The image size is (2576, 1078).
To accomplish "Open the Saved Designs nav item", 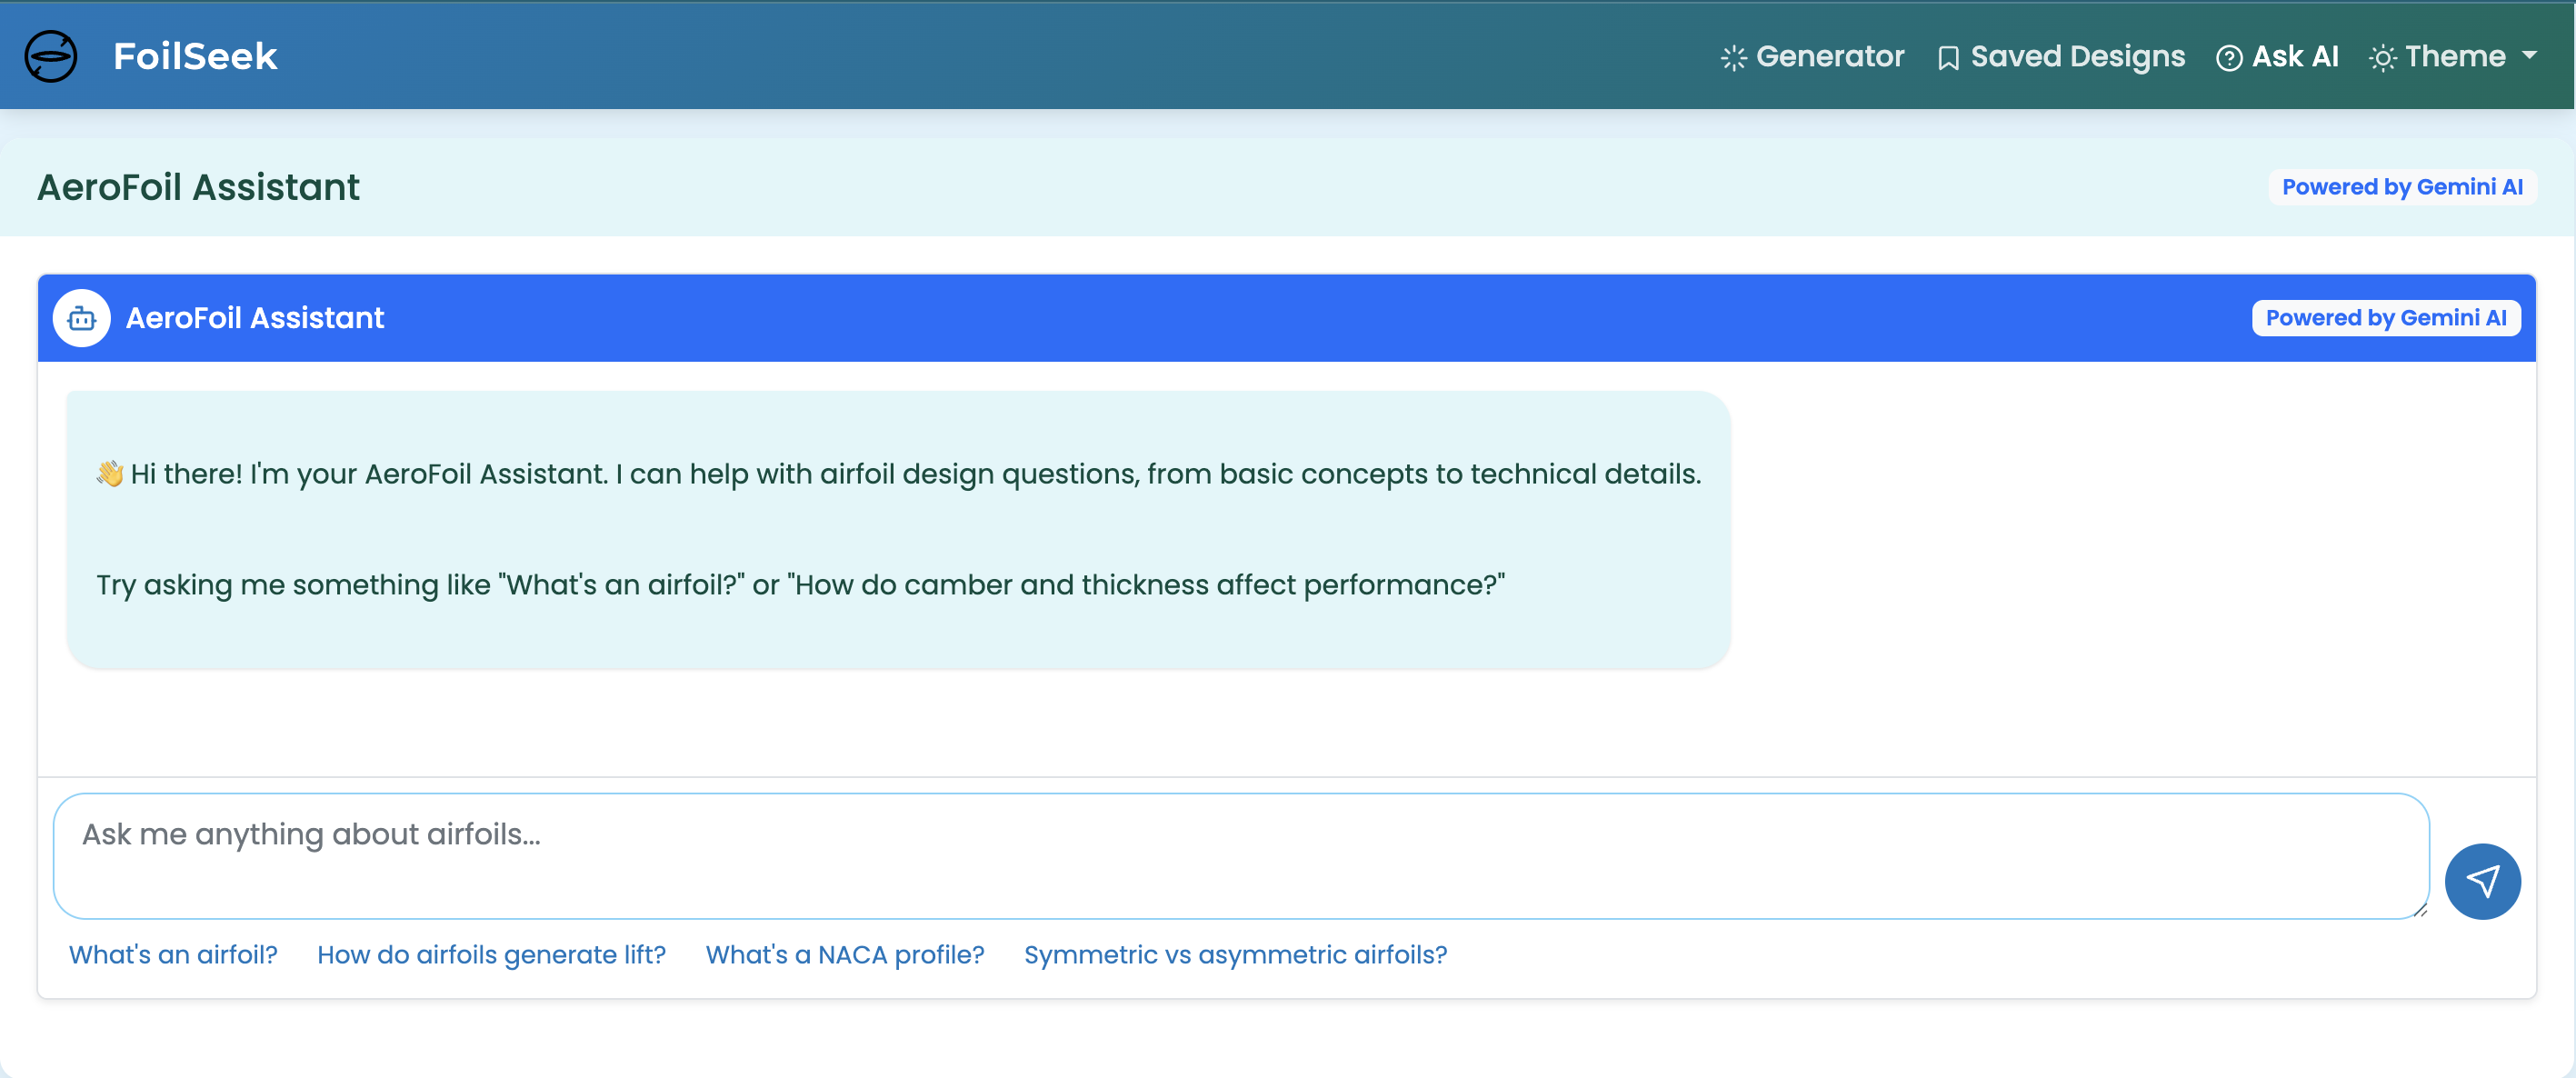I will pyautogui.click(x=2076, y=56).
